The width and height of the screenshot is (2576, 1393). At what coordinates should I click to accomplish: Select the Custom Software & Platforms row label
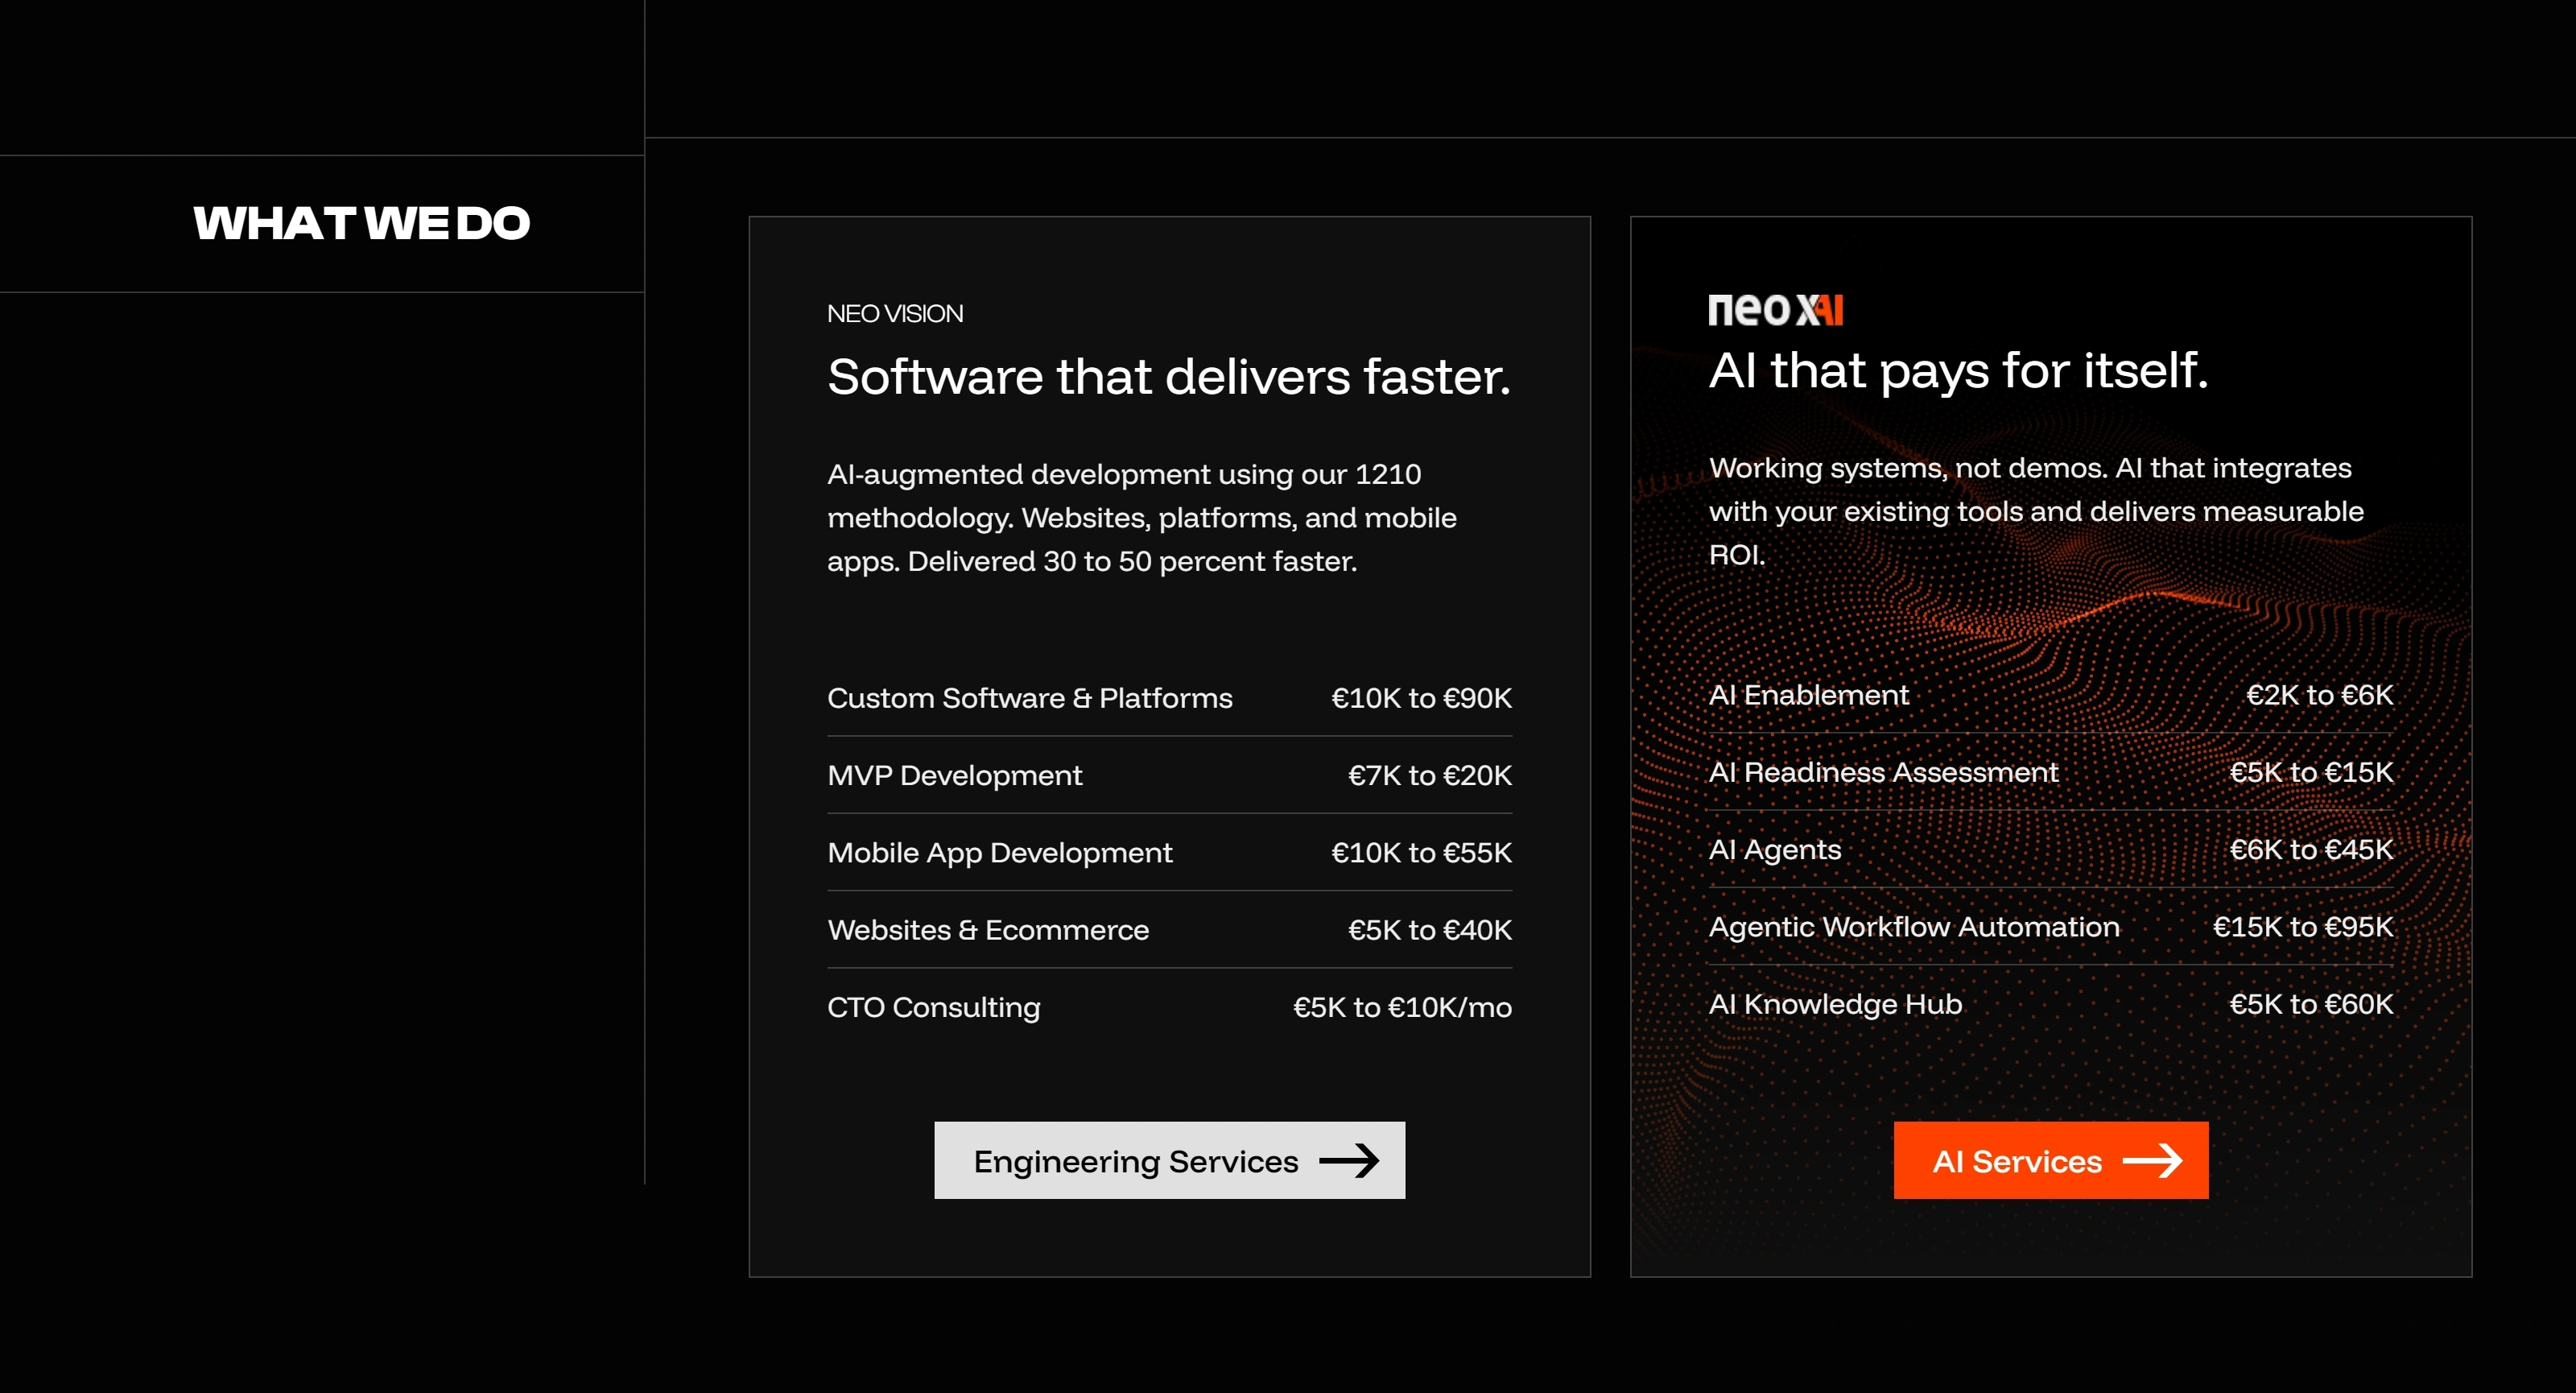[1029, 698]
